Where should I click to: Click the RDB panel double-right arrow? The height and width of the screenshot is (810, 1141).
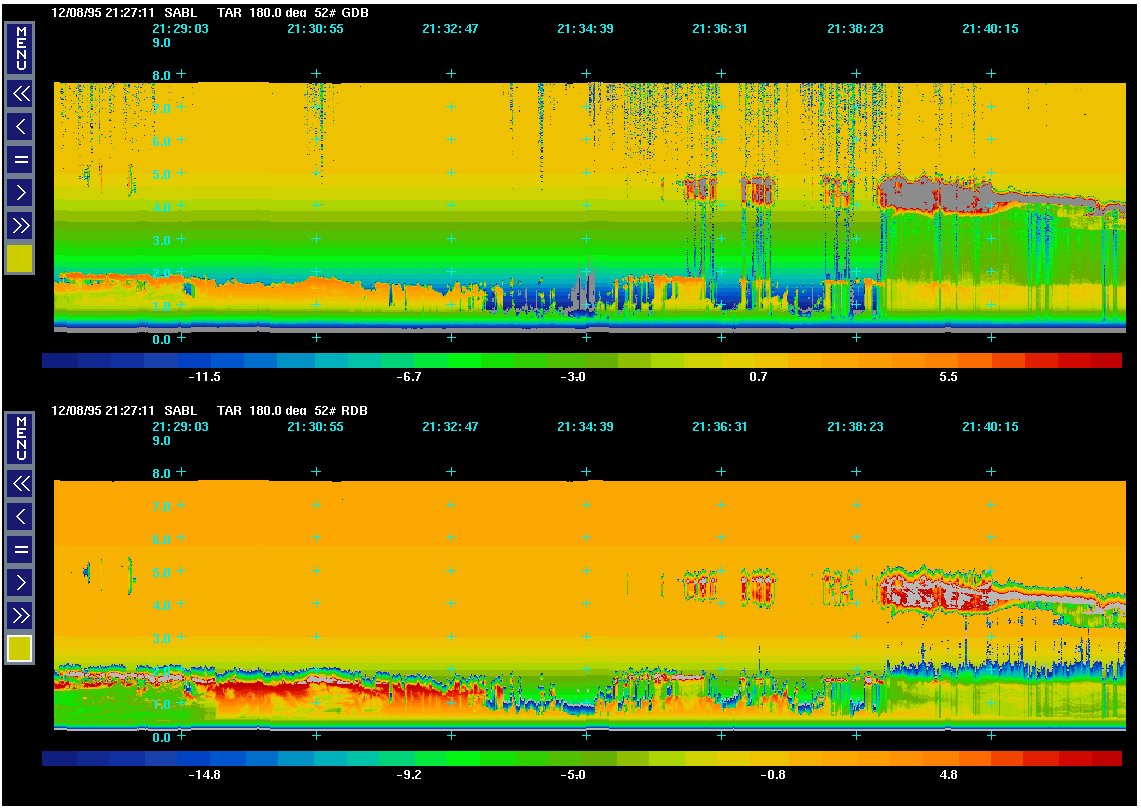[20, 615]
